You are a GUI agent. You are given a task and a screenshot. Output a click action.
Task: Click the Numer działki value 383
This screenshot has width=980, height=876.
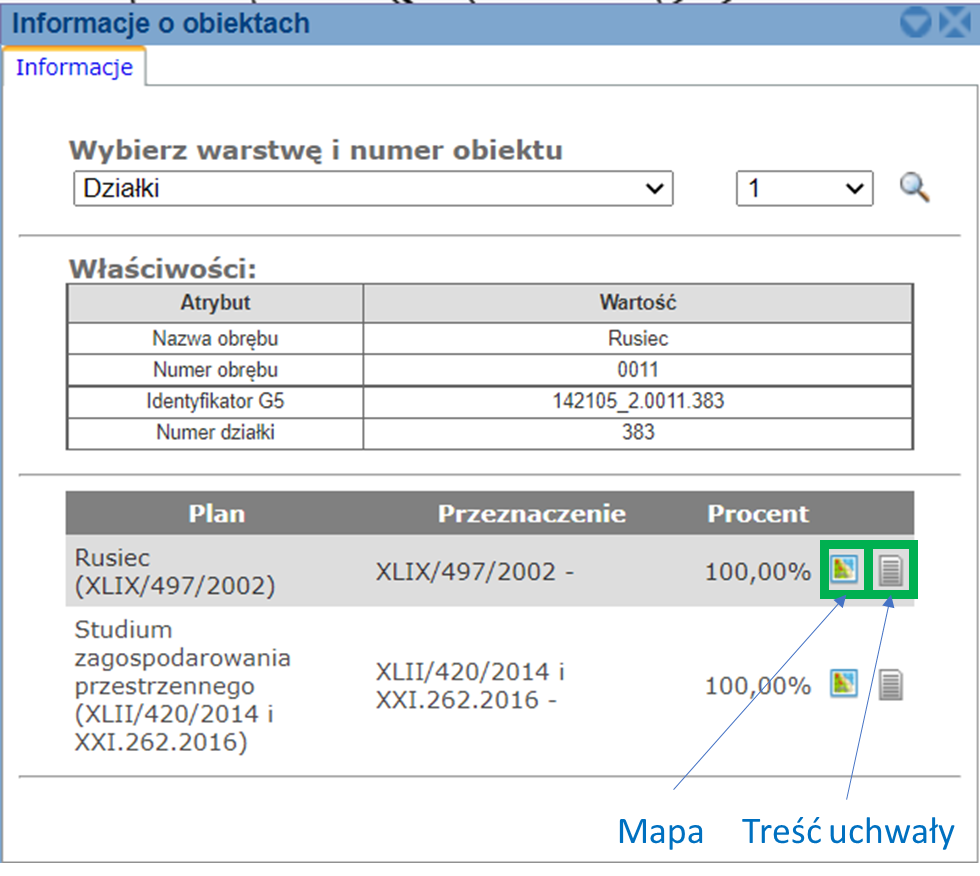tap(638, 432)
